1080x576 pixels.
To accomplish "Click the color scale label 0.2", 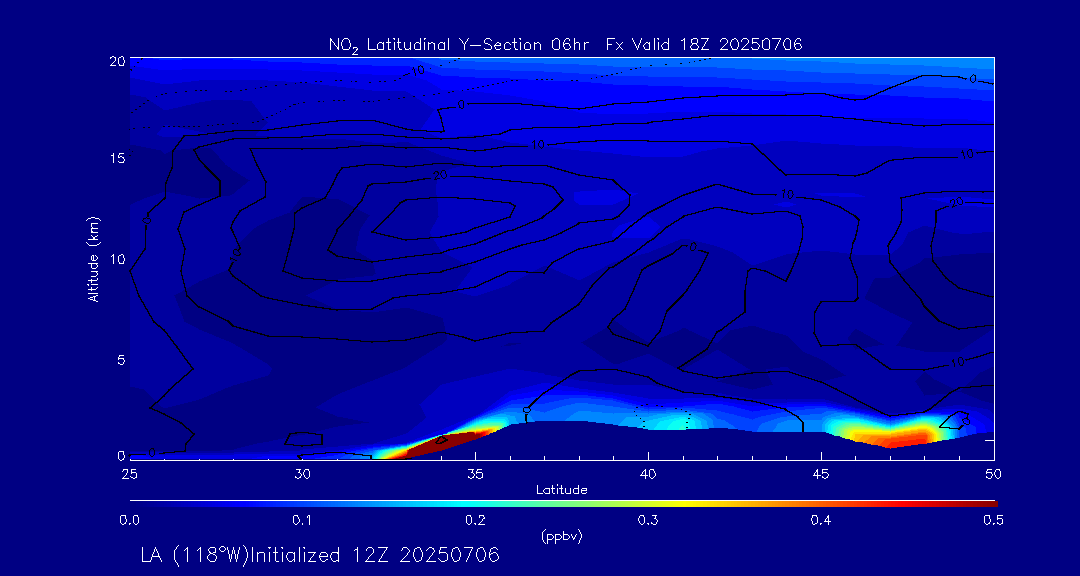I will point(475,520).
